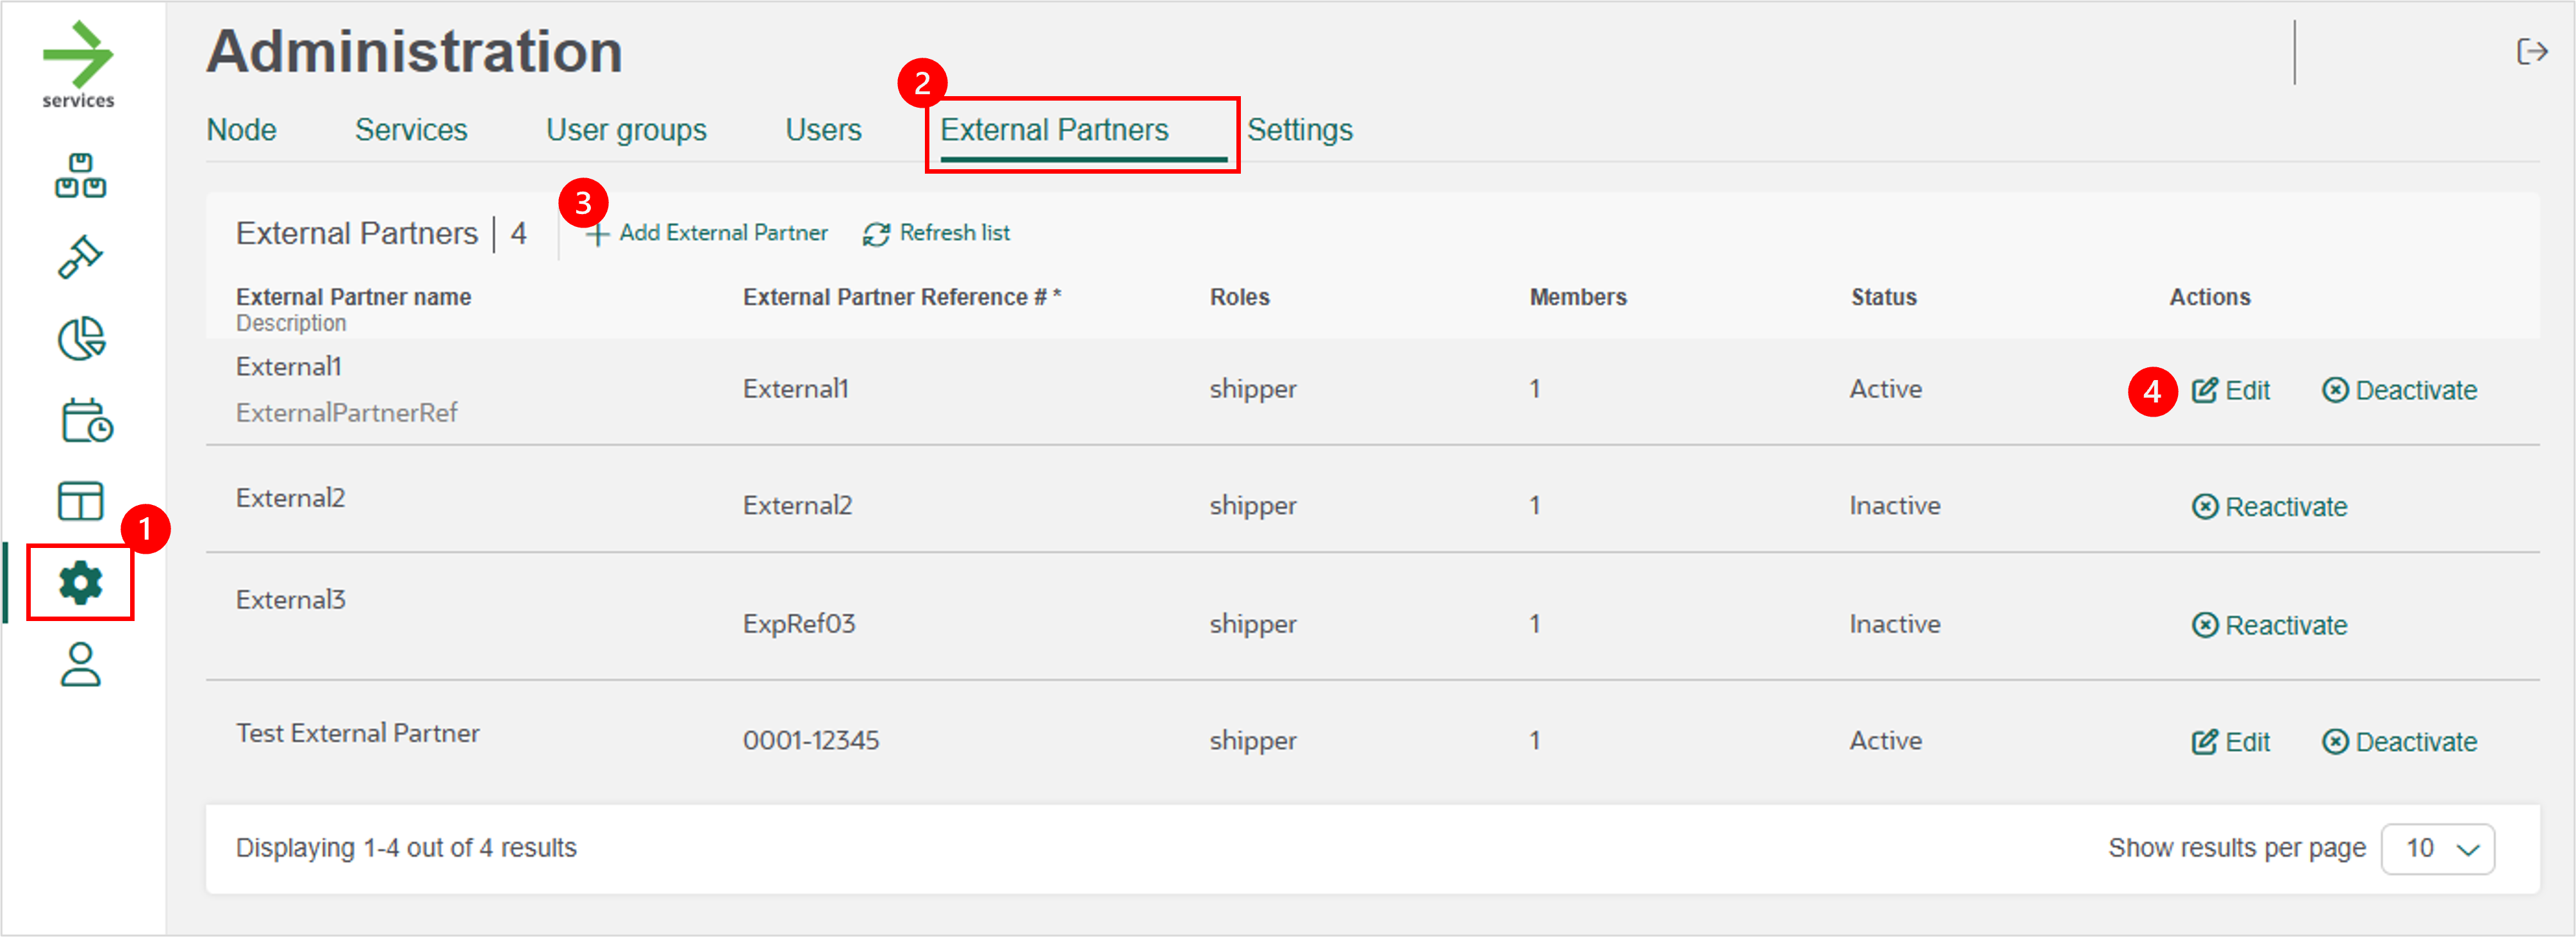Open the auction gavel sidebar icon
The height and width of the screenshot is (937, 2576).
click(x=80, y=257)
